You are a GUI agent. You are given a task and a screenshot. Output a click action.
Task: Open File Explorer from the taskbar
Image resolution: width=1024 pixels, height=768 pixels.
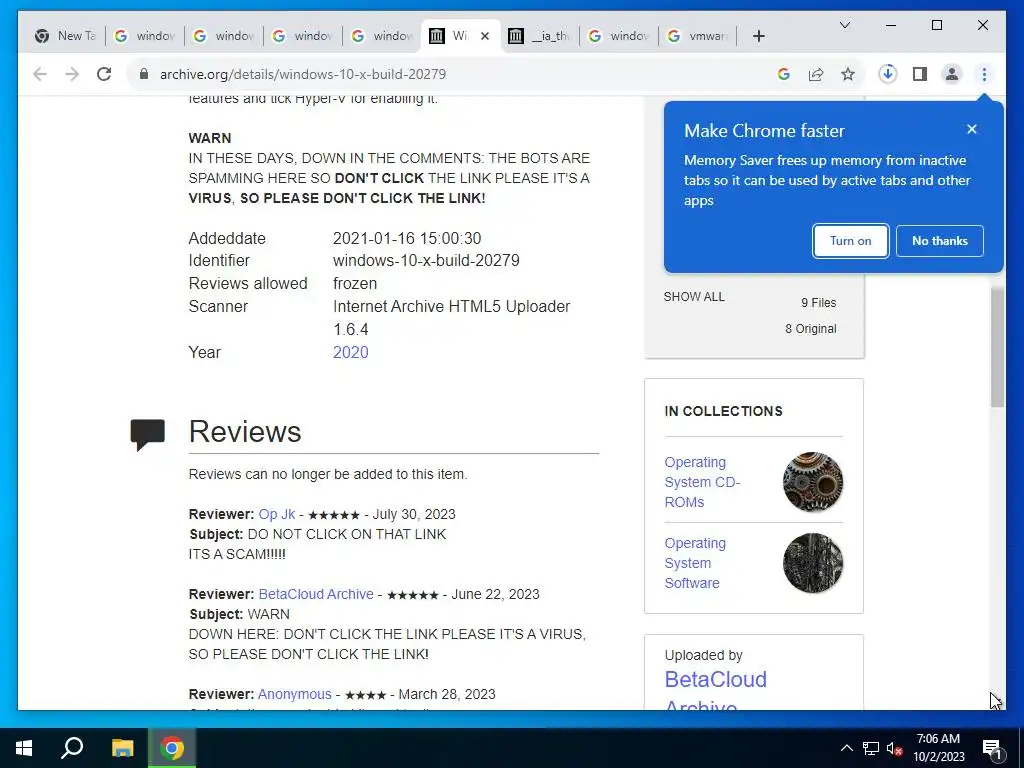click(x=122, y=748)
